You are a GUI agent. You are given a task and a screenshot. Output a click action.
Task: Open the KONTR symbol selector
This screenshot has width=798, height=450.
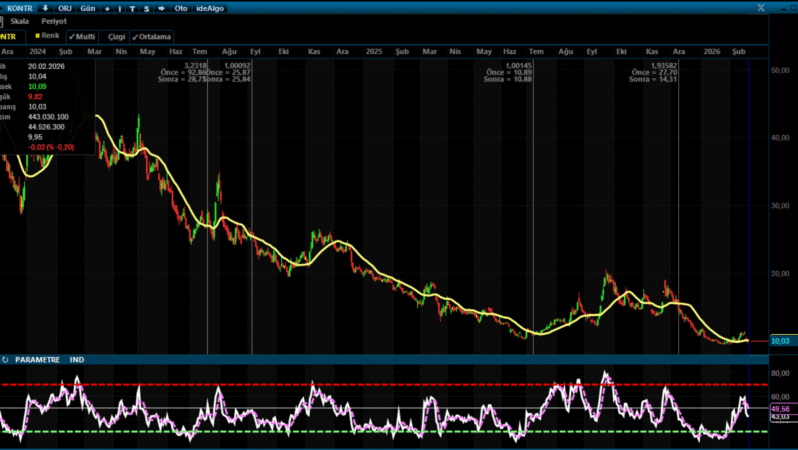21,7
